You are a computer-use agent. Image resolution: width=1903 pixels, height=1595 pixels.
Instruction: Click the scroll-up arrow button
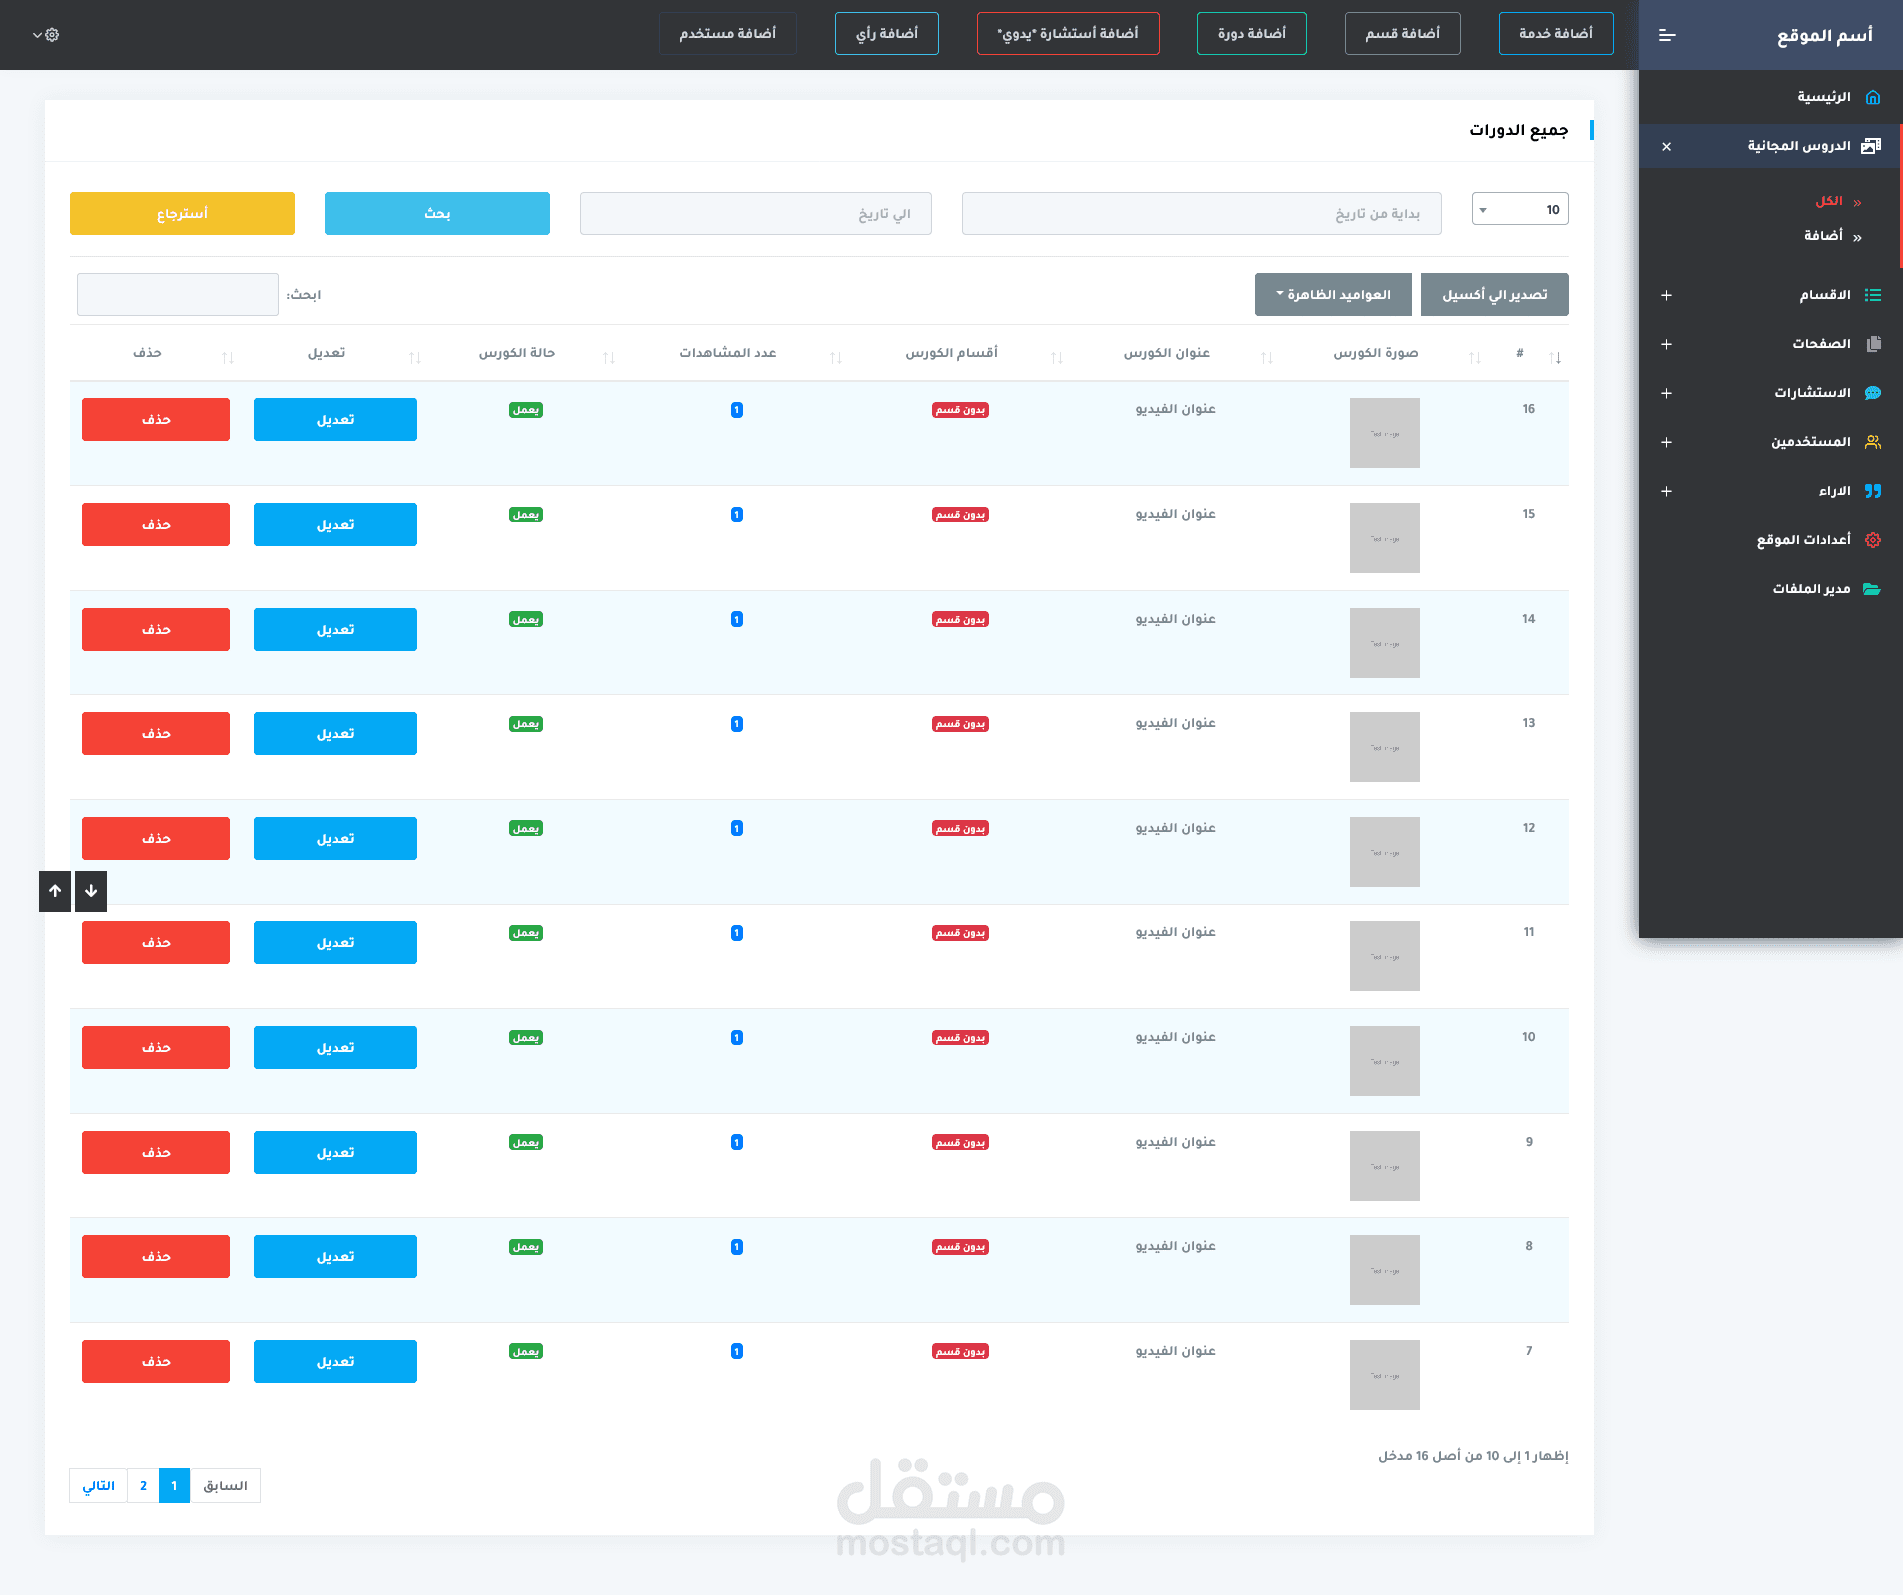pos(55,891)
